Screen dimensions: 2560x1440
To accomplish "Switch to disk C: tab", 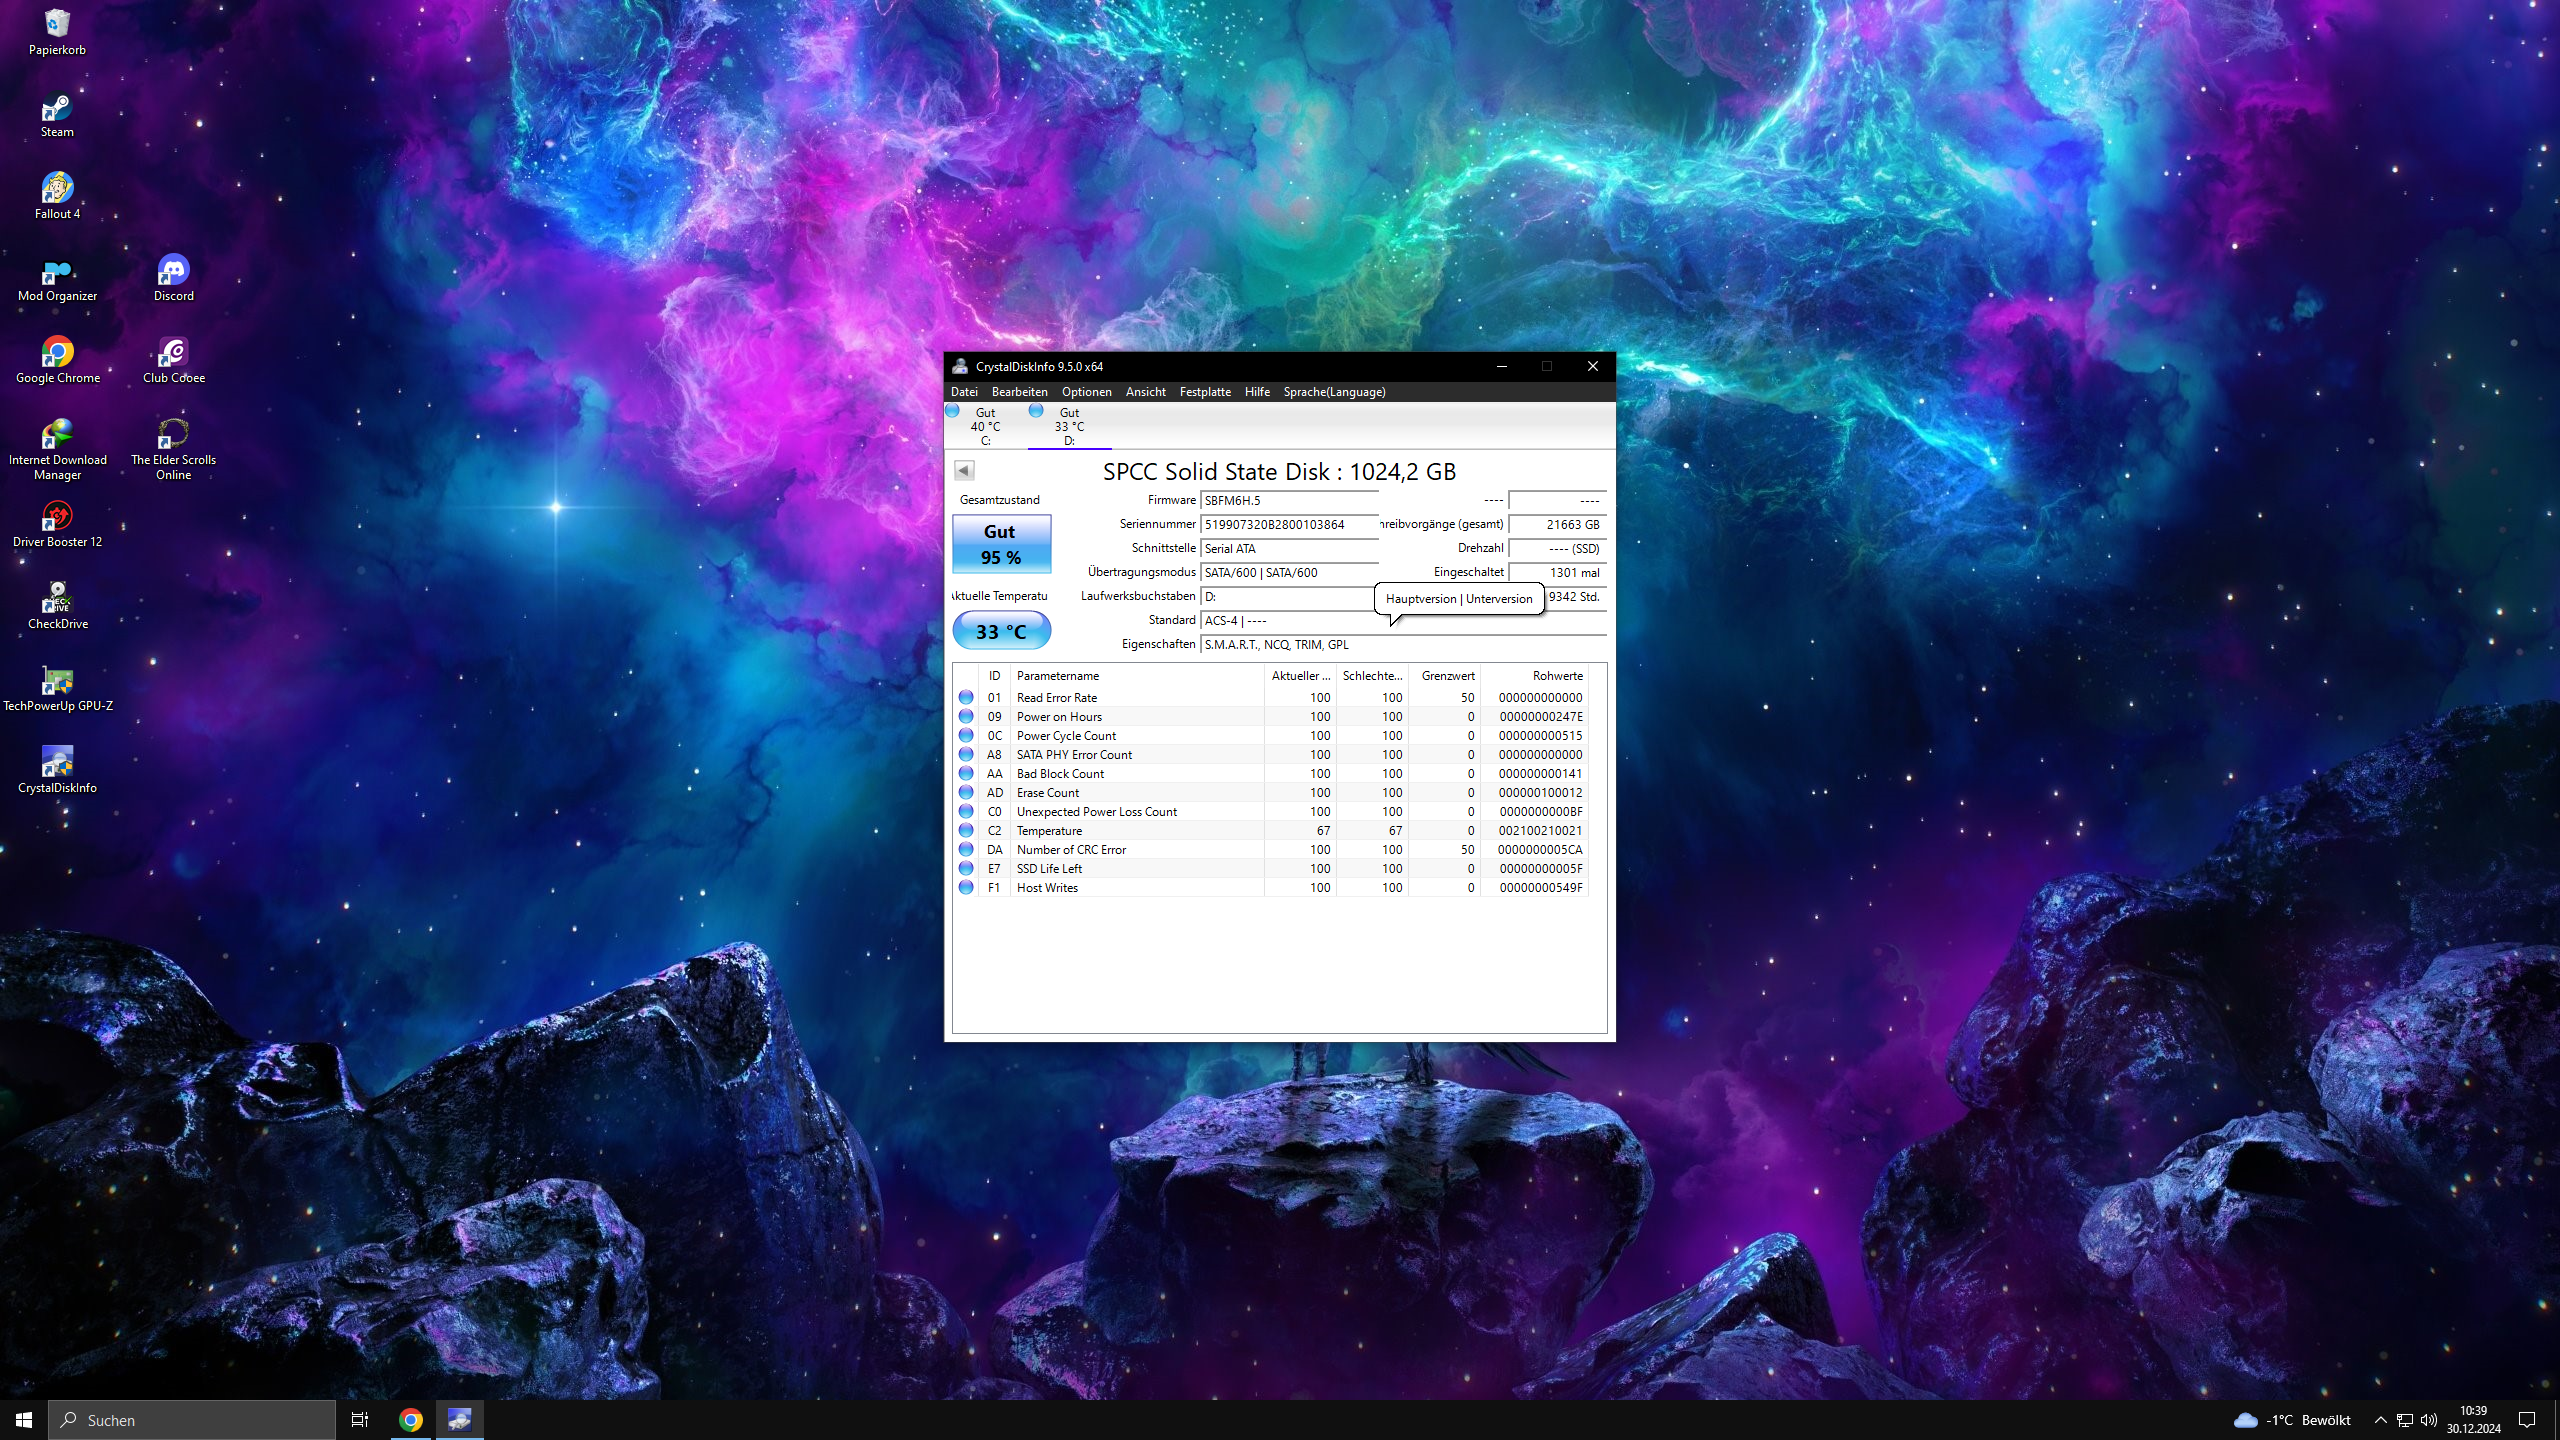I will [x=984, y=426].
